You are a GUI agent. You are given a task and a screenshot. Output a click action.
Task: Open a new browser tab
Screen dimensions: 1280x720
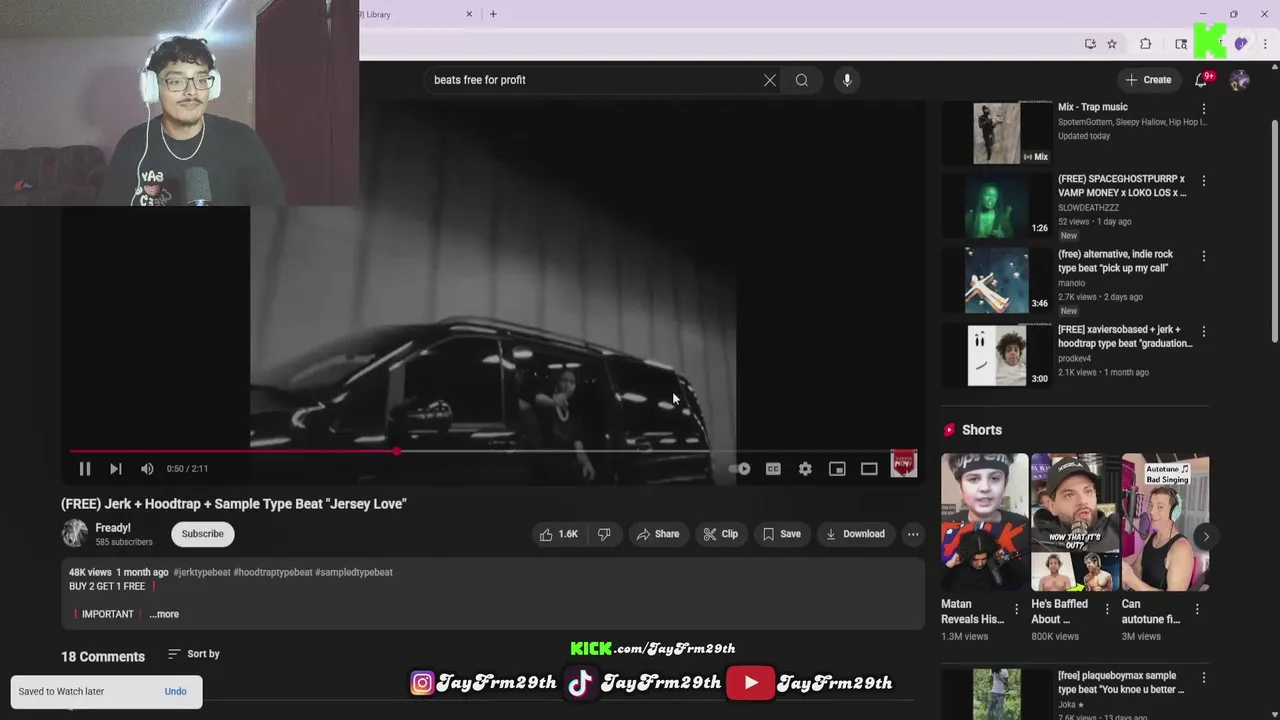coord(493,14)
